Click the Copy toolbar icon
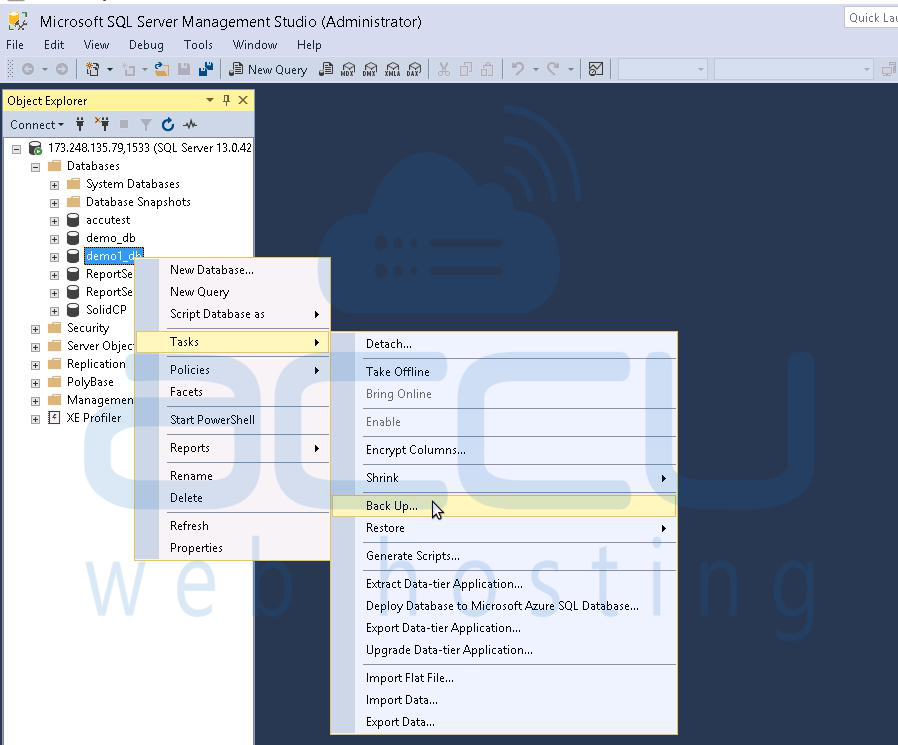 coord(466,69)
